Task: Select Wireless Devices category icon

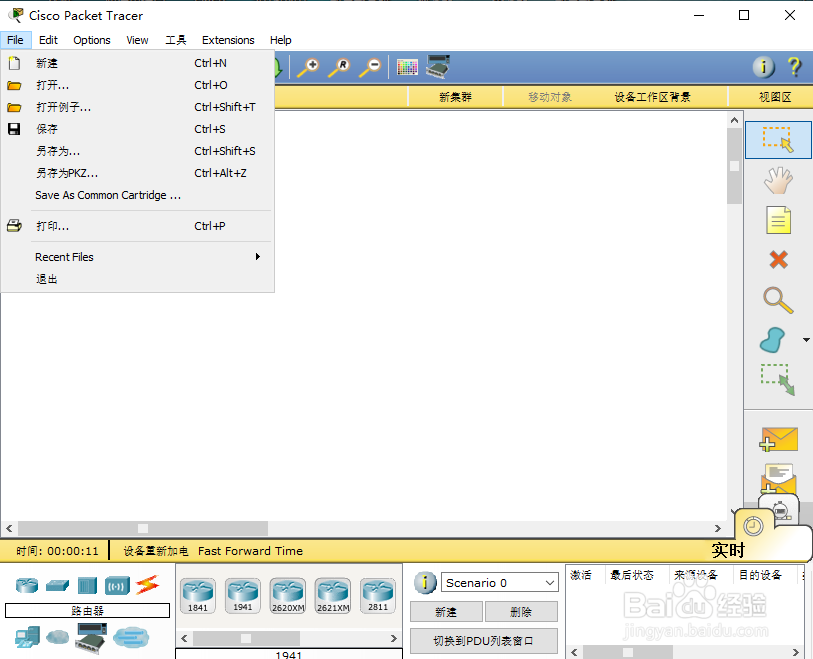Action: point(117,586)
